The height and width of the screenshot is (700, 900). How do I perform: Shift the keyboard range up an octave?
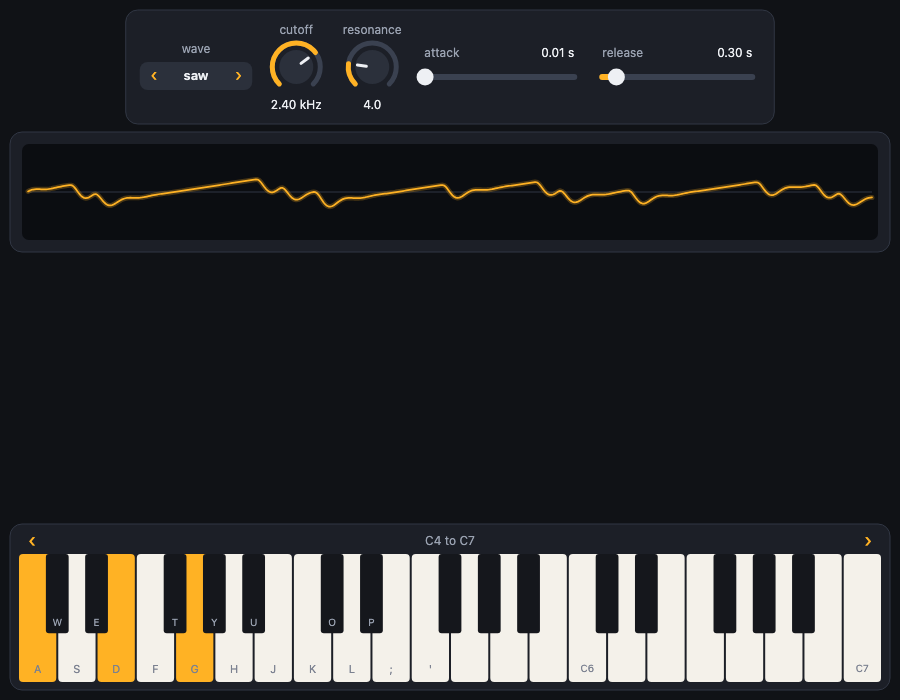coord(868,541)
